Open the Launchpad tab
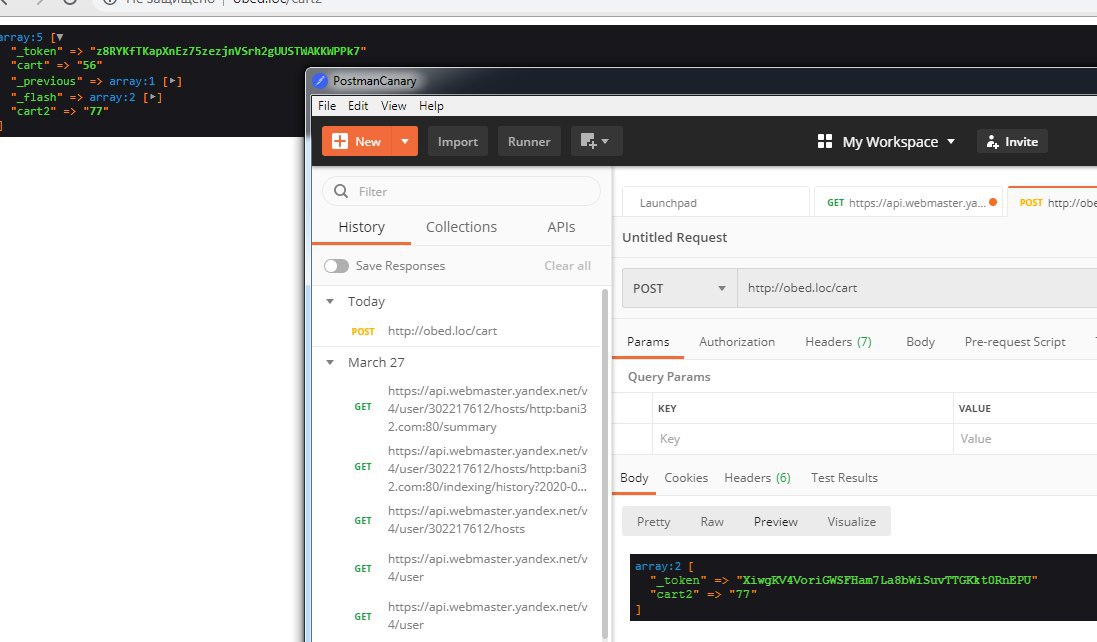This screenshot has height=642, width=1097. [x=715, y=202]
